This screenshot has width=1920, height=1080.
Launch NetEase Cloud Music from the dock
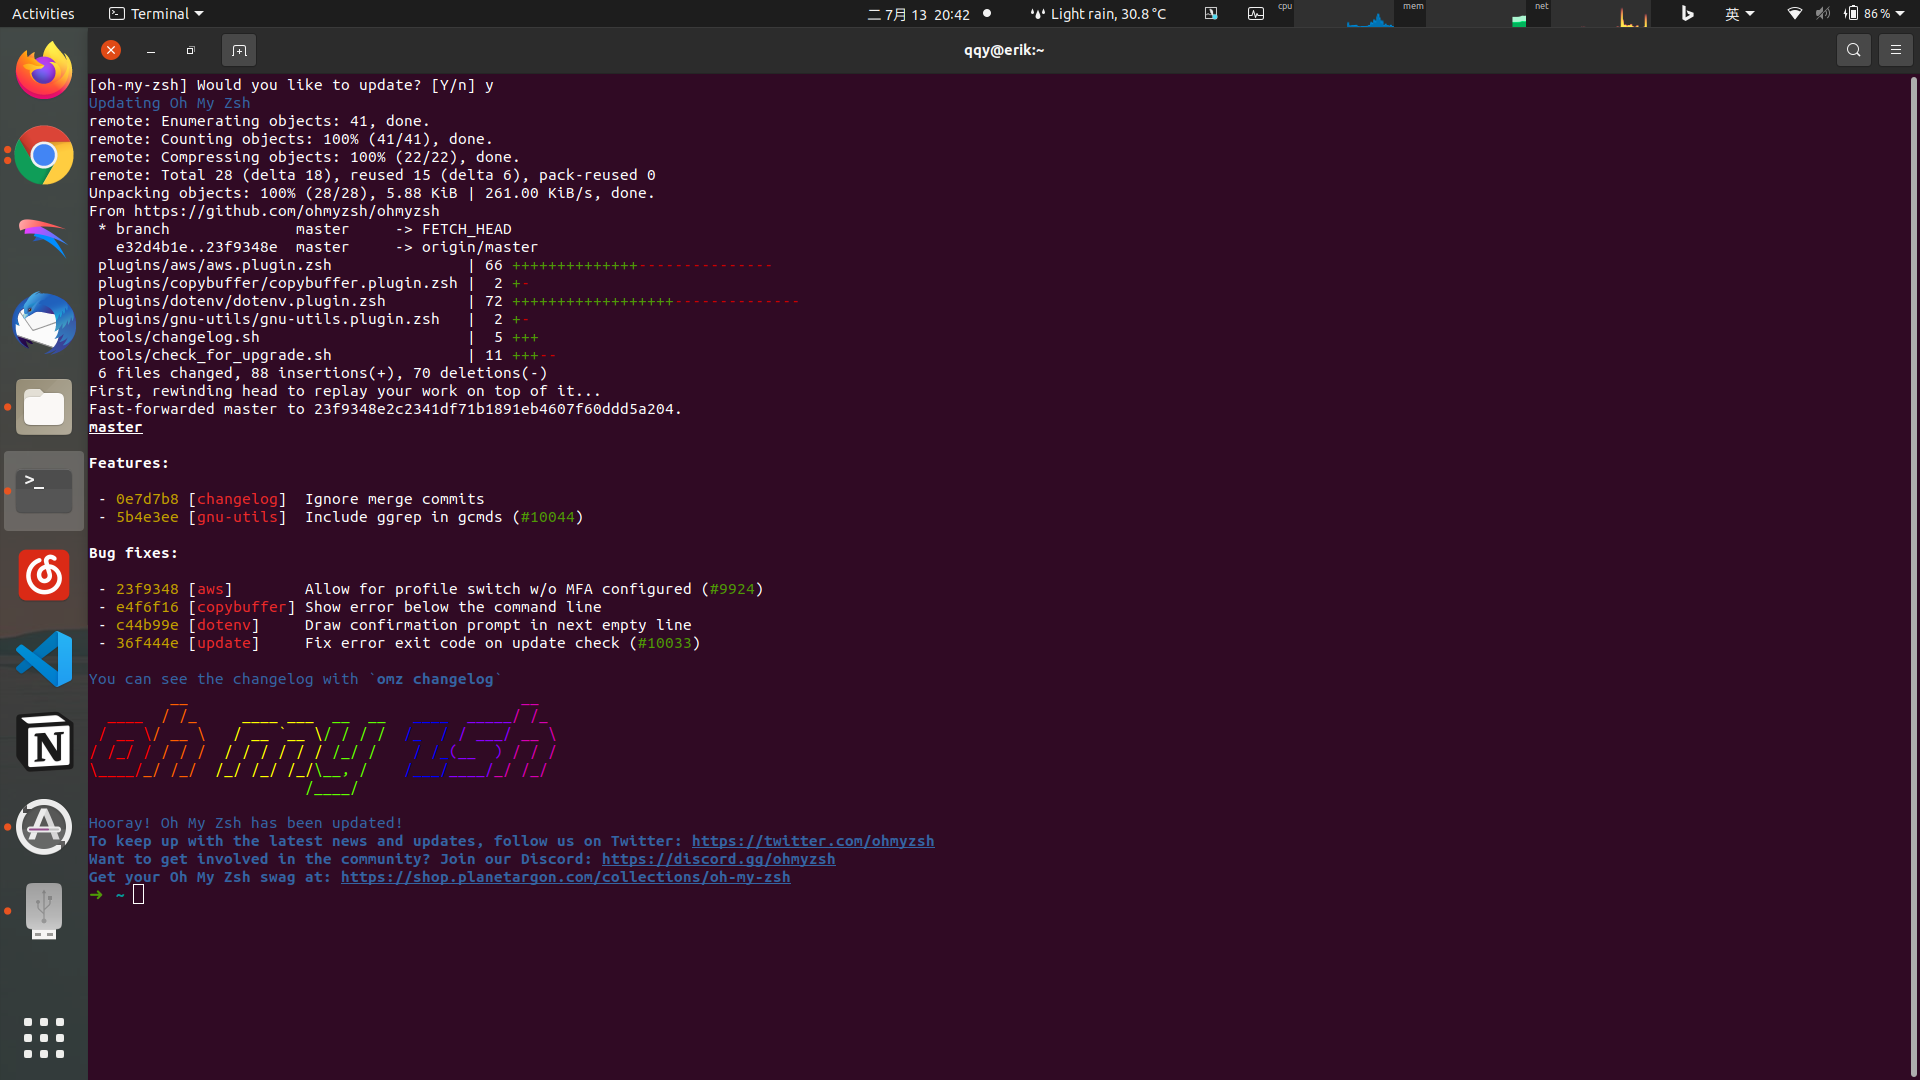(x=44, y=575)
